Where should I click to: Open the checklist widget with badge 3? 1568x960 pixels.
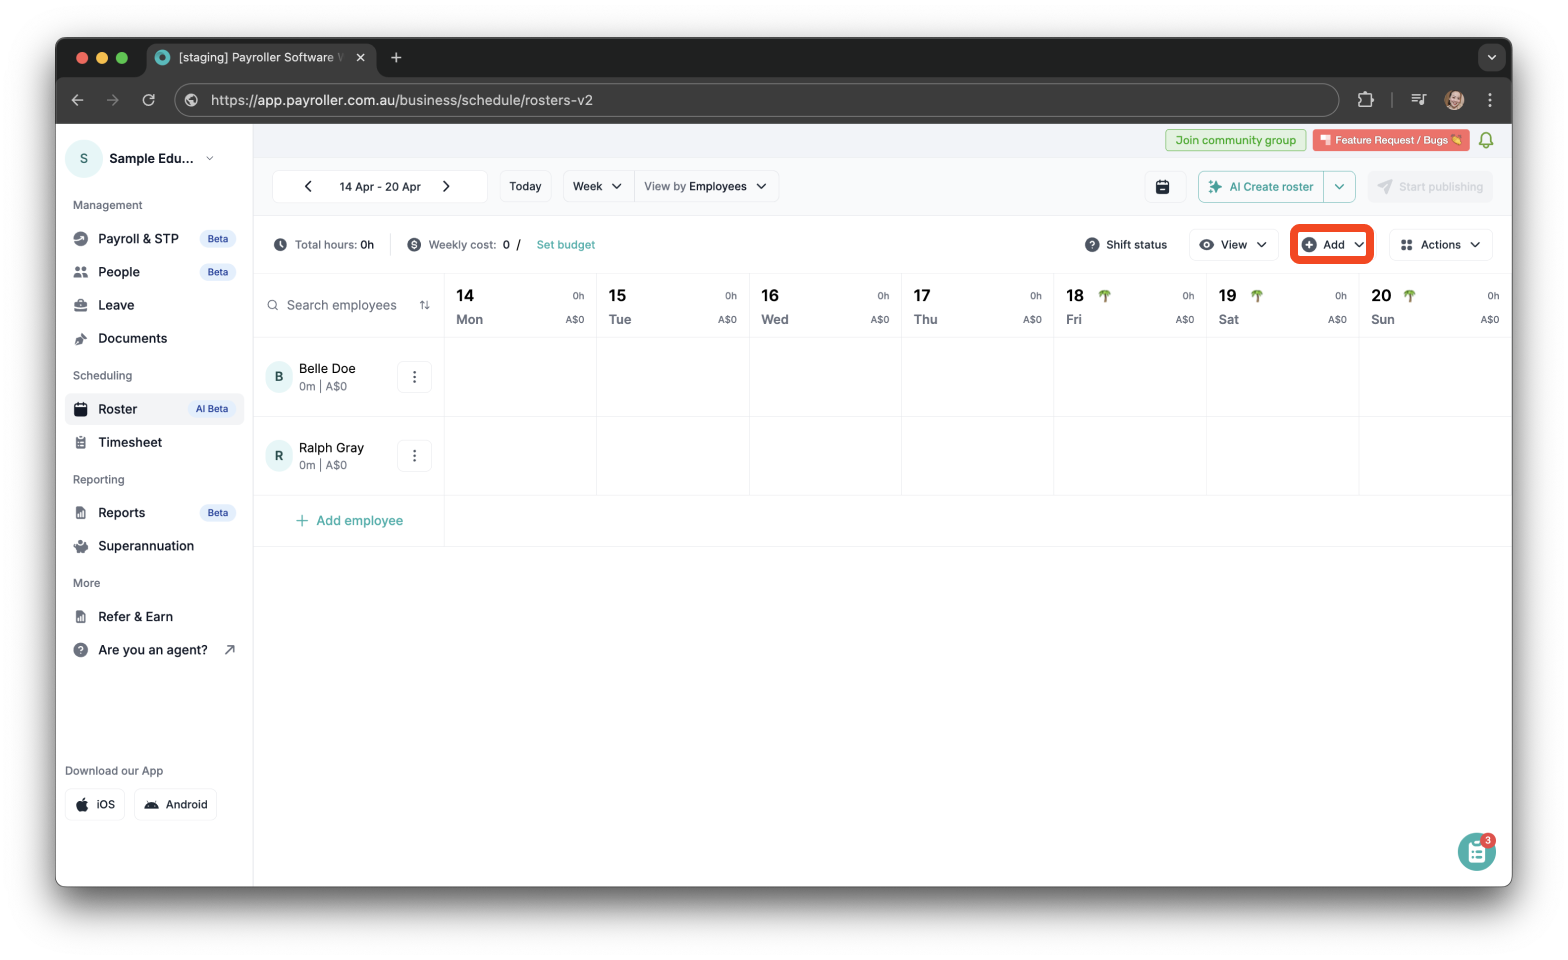tap(1476, 852)
